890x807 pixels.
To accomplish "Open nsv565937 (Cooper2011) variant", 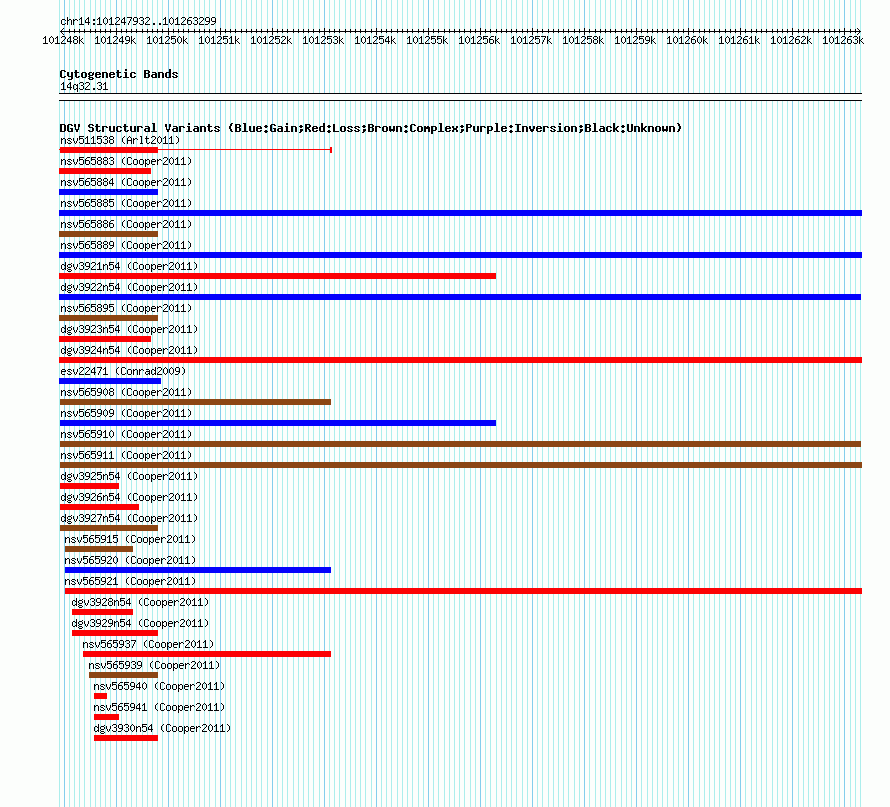I will (x=148, y=644).
